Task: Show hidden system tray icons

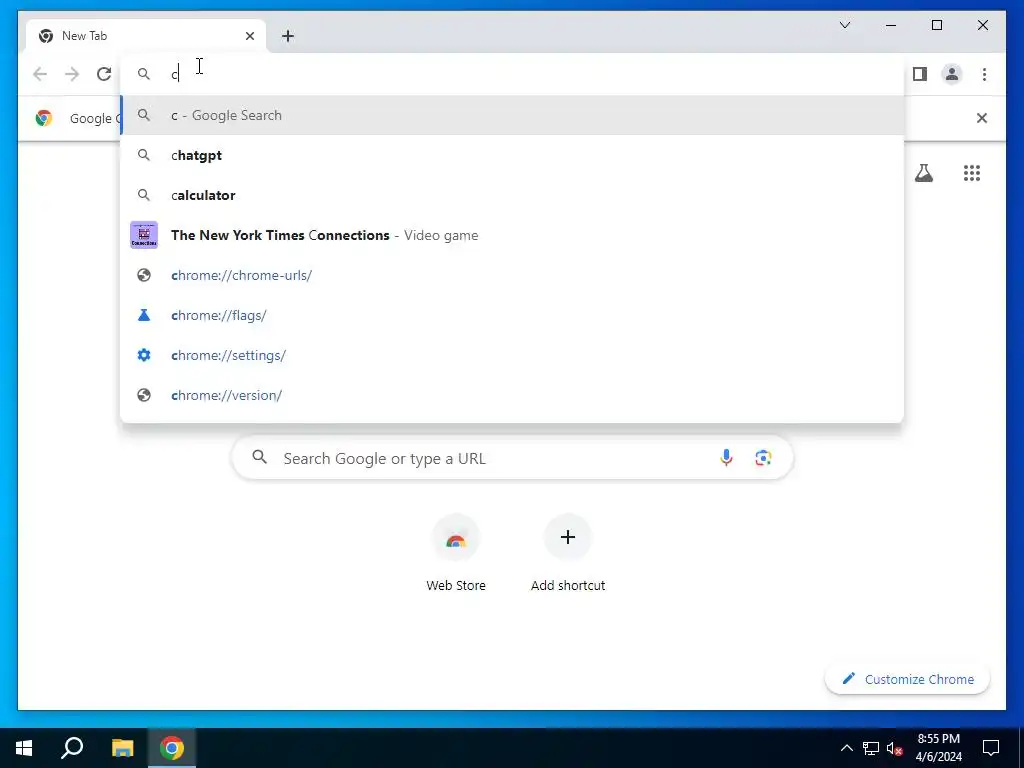Action: tap(846, 748)
